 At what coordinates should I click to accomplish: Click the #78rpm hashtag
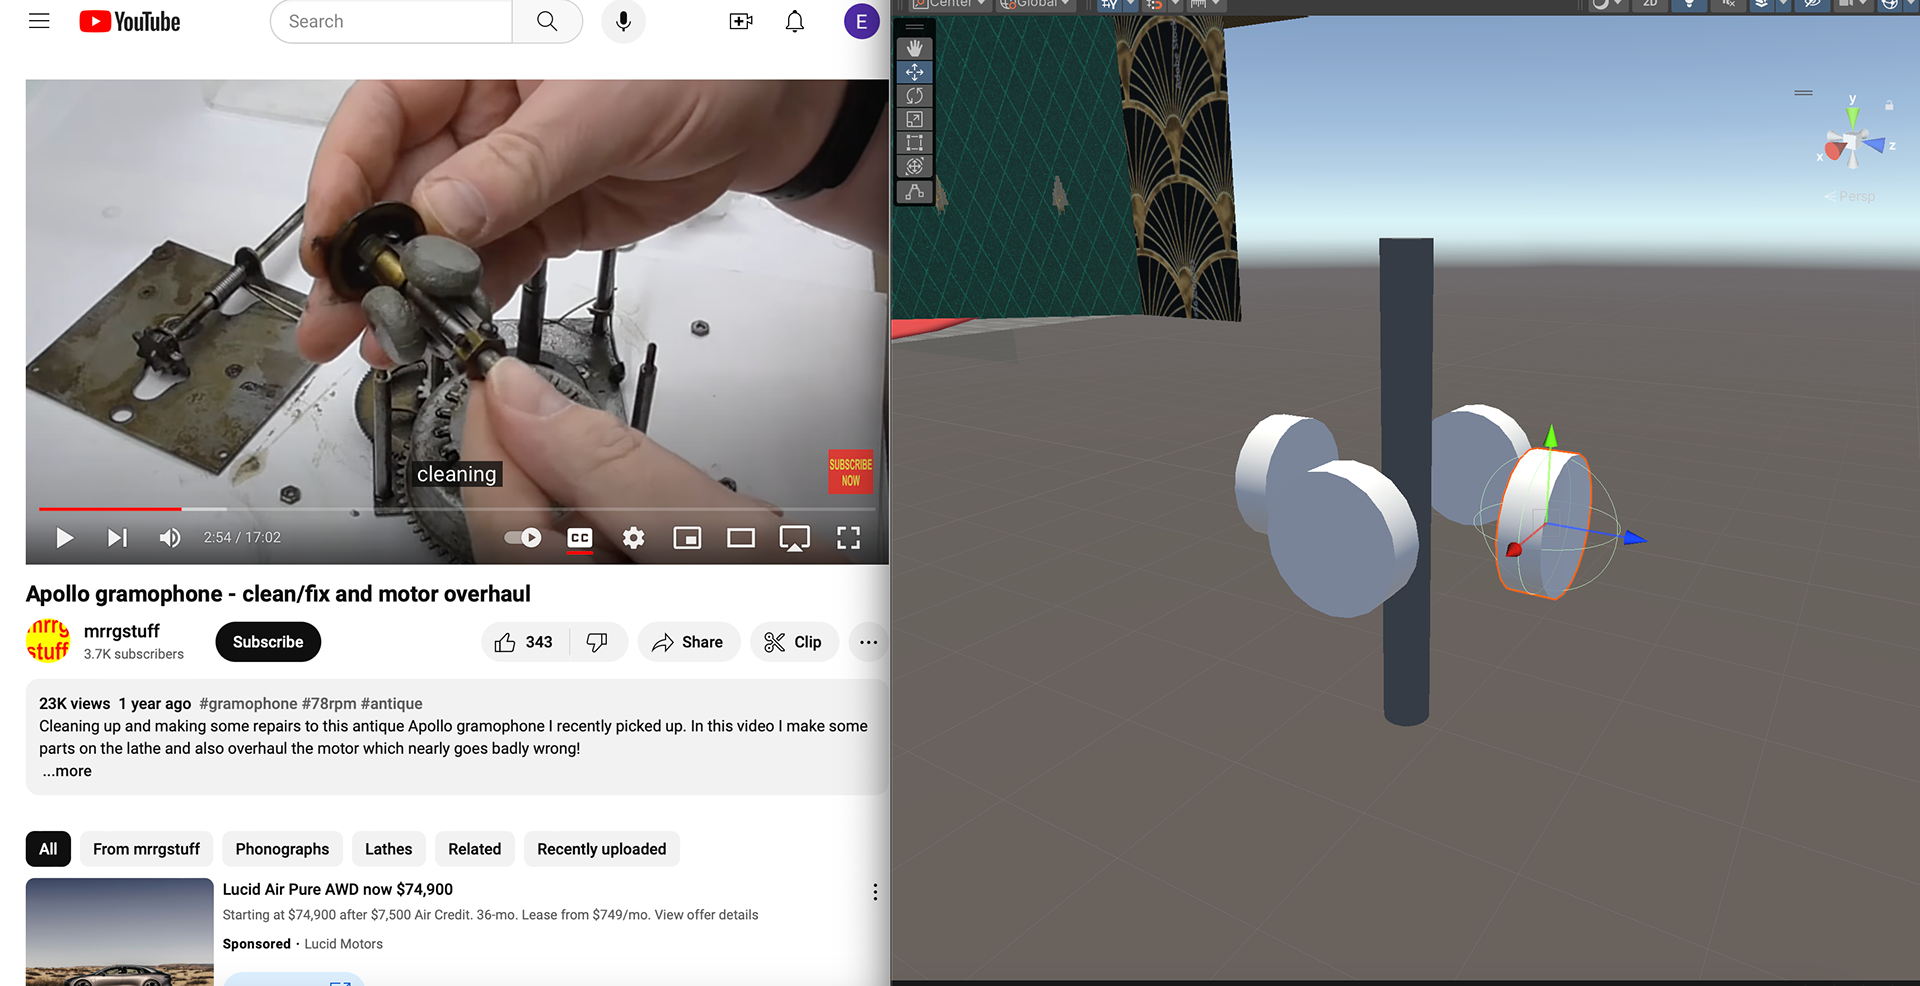pyautogui.click(x=329, y=704)
